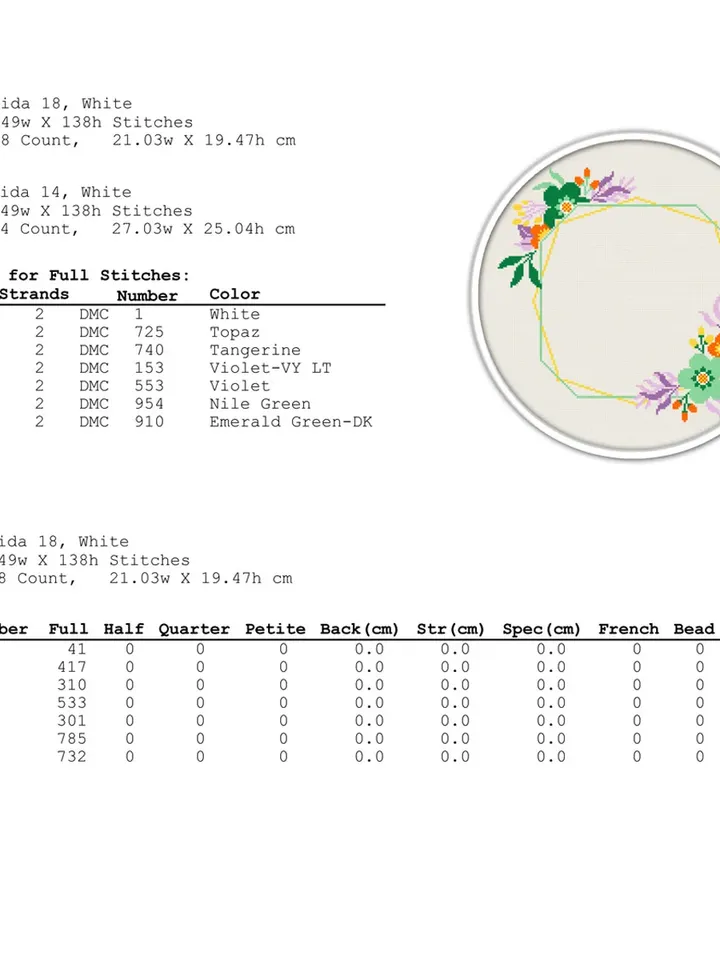The height and width of the screenshot is (960, 720).
Task: Click the dark green leaves in the preview
Action: (519, 268)
